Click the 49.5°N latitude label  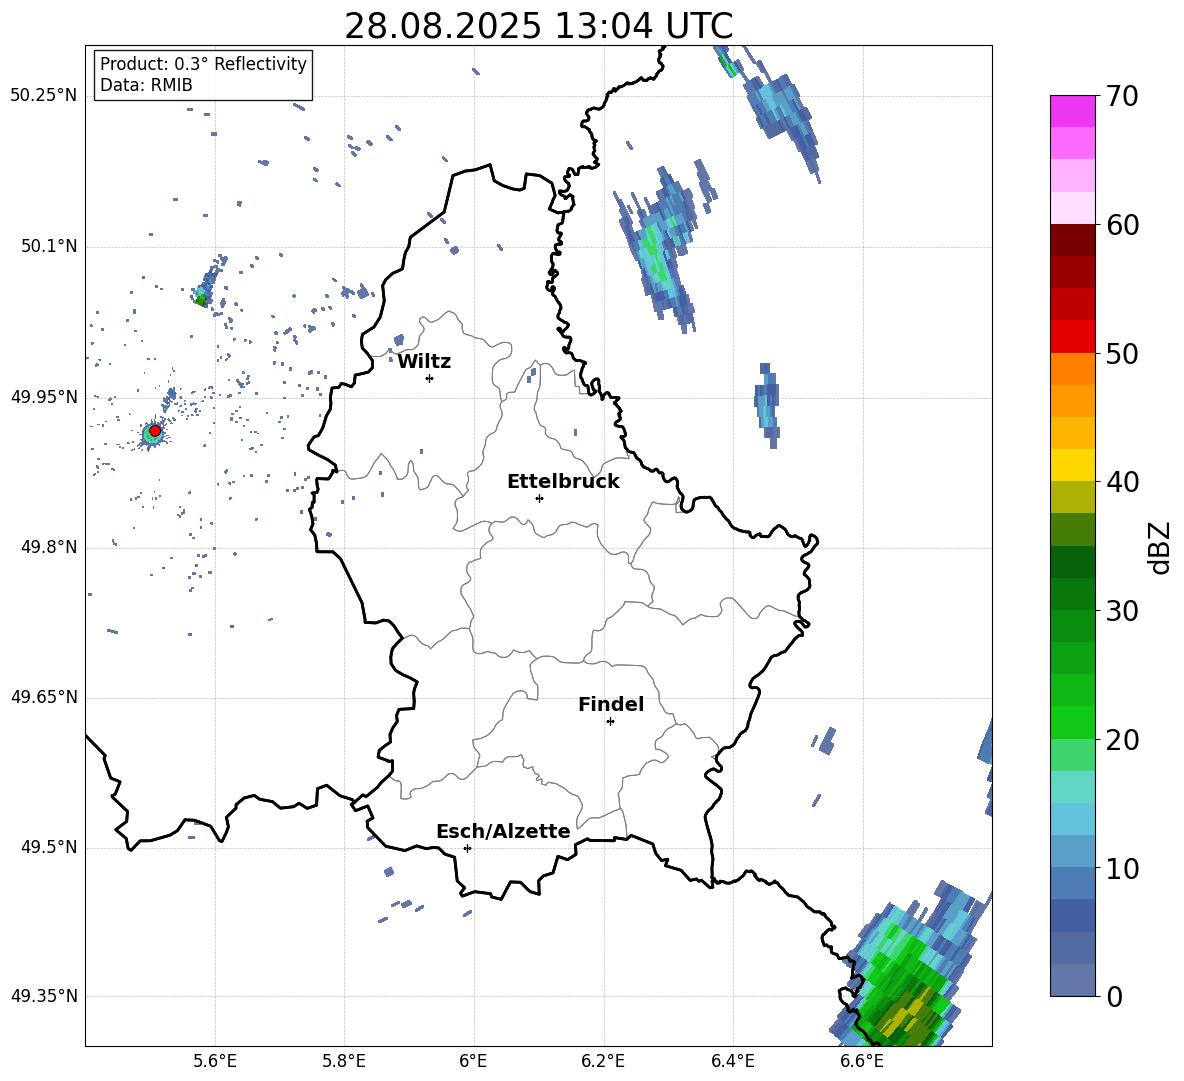[49, 847]
